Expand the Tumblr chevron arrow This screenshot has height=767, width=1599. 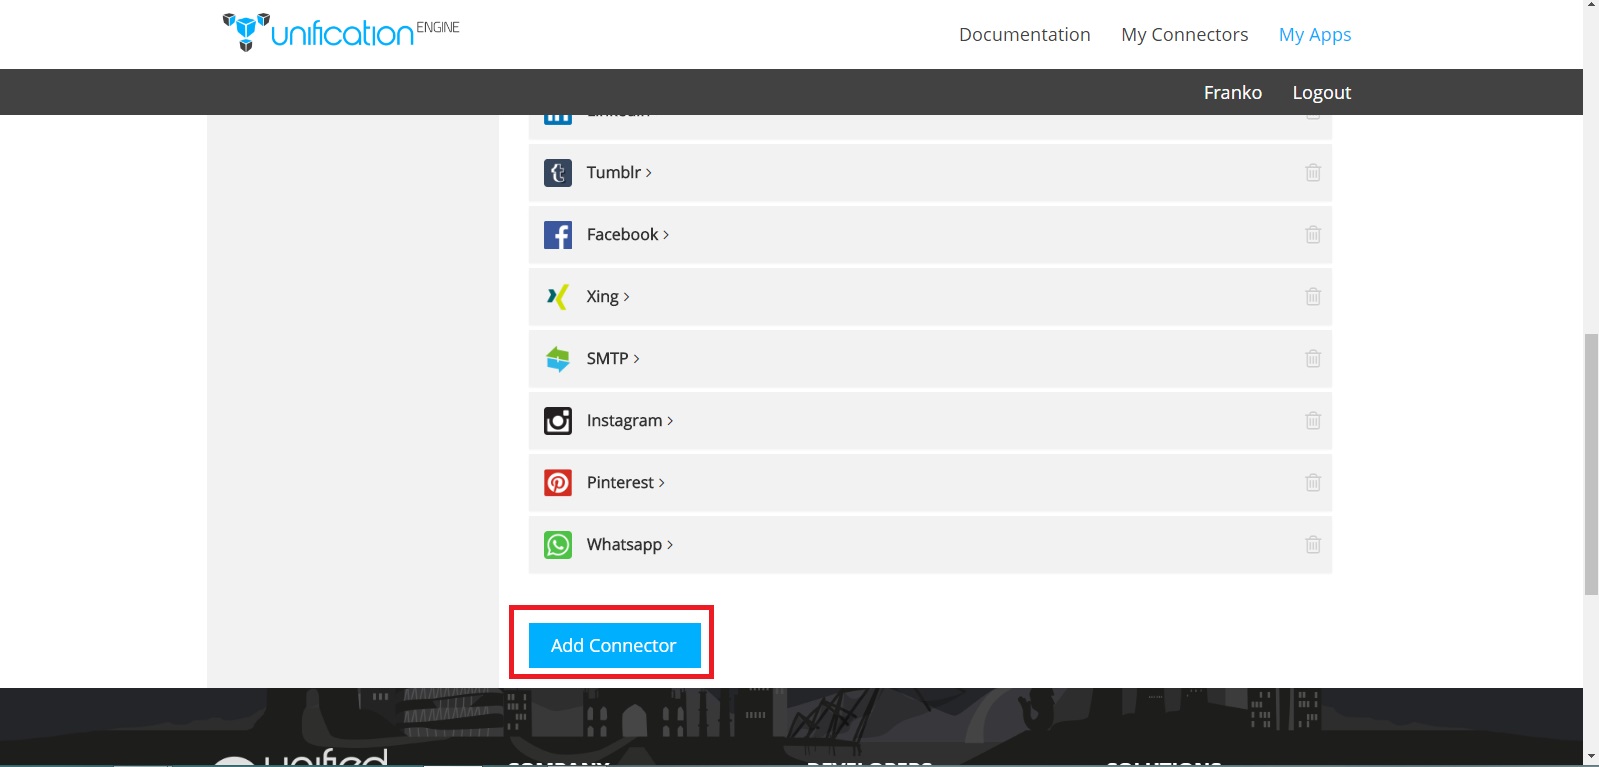point(649,173)
